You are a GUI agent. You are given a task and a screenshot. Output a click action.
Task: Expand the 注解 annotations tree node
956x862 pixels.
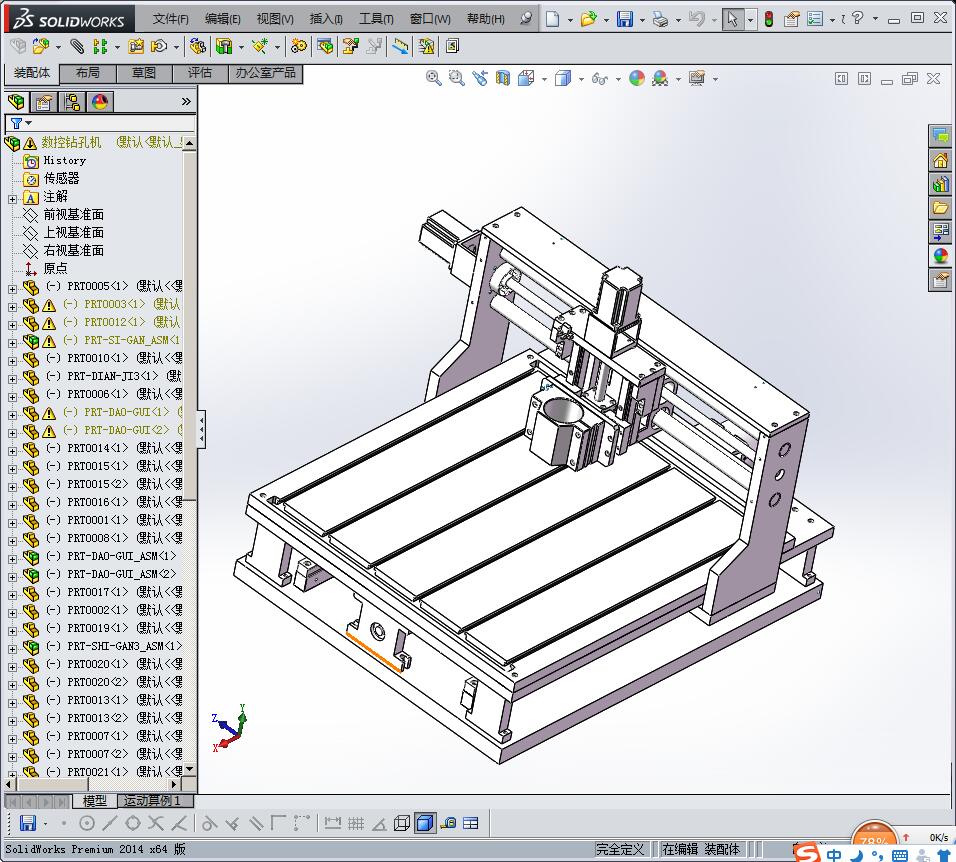12,197
